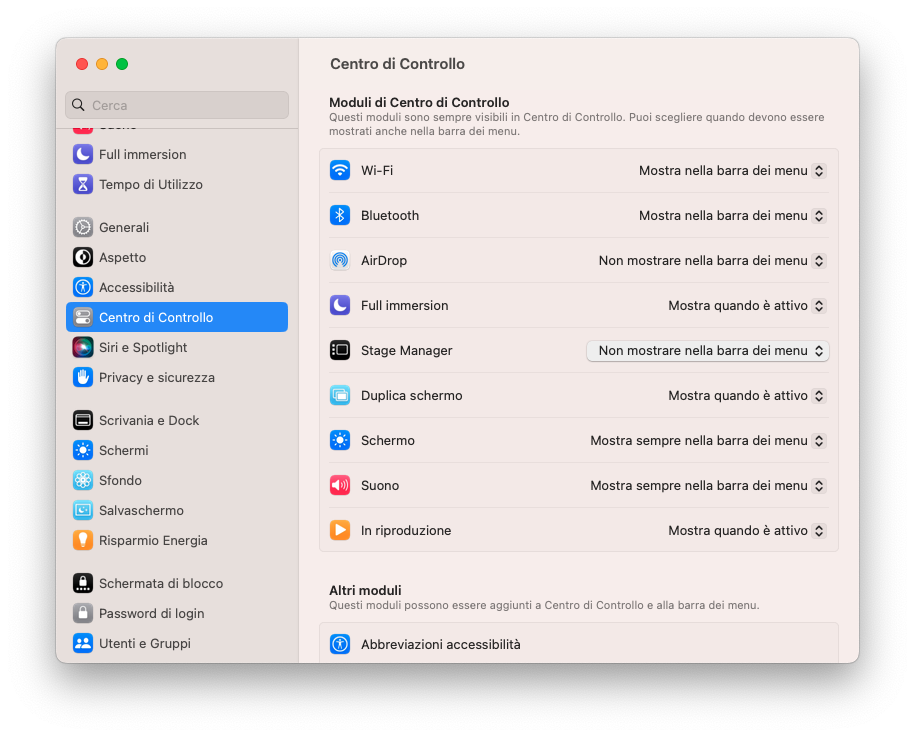Viewport: 915px width, 737px height.
Task: Open Scrivania e Dock from the sidebar
Action: [177, 420]
